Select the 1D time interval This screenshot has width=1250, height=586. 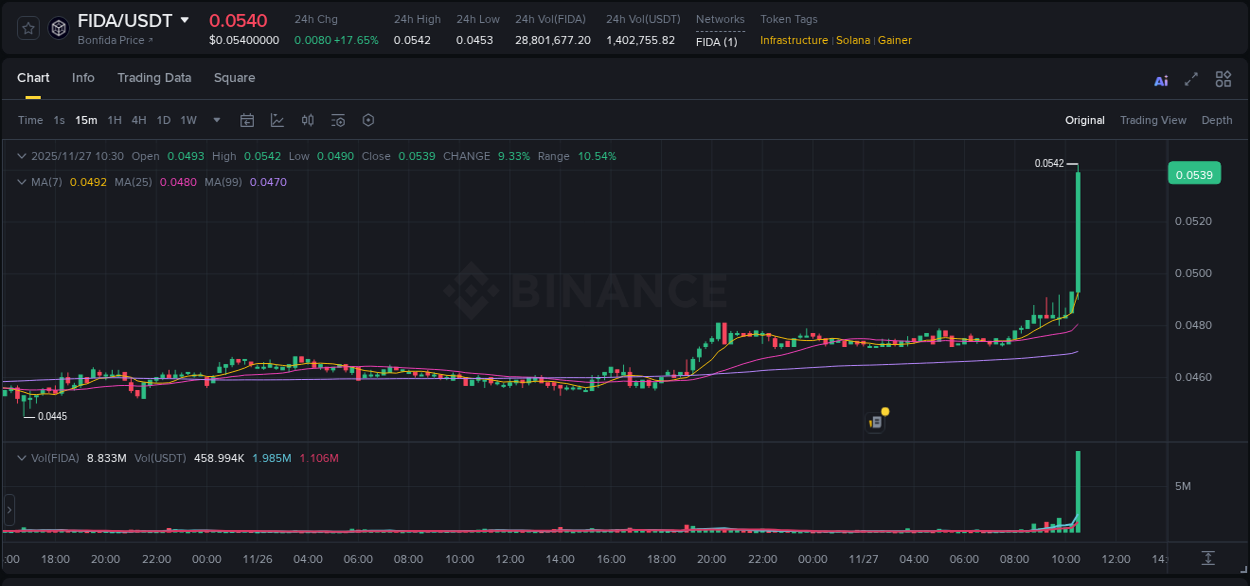click(x=163, y=120)
